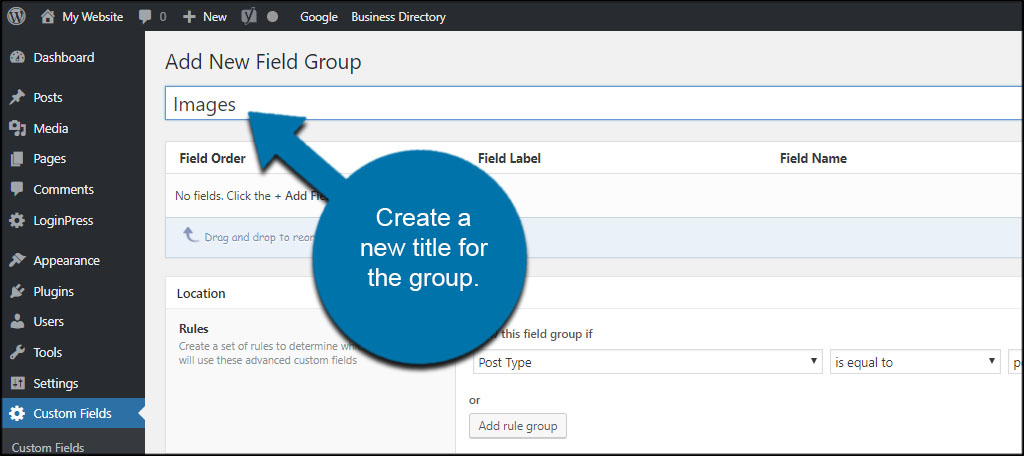Click the Plugins plug icon
This screenshot has width=1024, height=456.
17,292
